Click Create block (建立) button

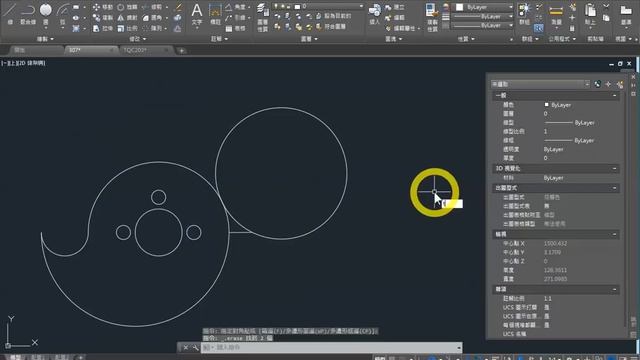click(395, 7)
